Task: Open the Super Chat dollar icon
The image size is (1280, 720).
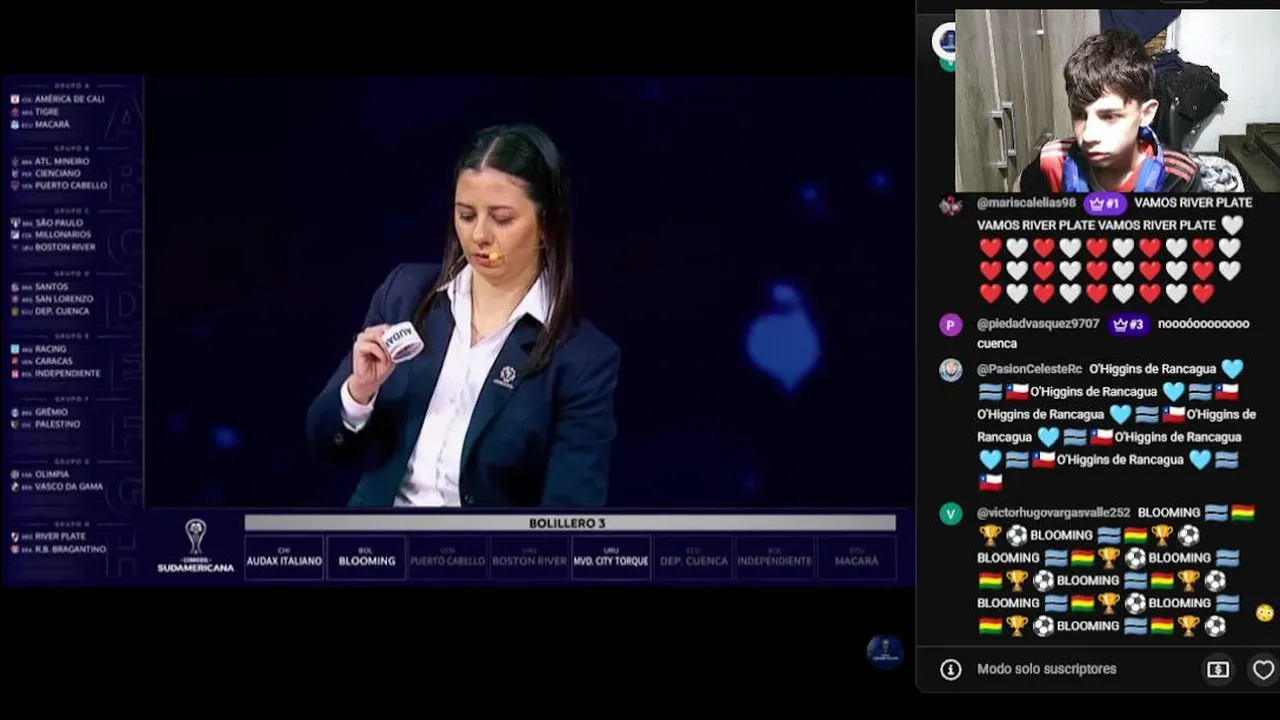Action: 1218,670
